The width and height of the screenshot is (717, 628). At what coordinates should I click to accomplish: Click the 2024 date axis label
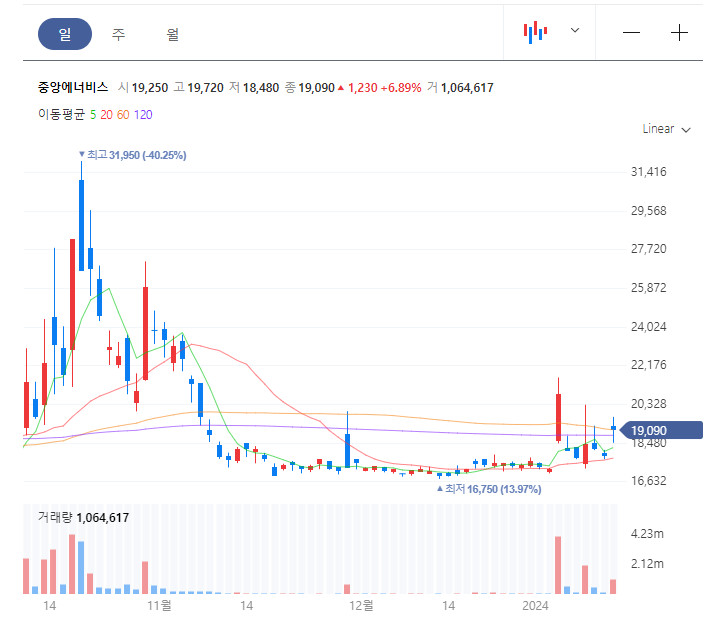coord(535,606)
